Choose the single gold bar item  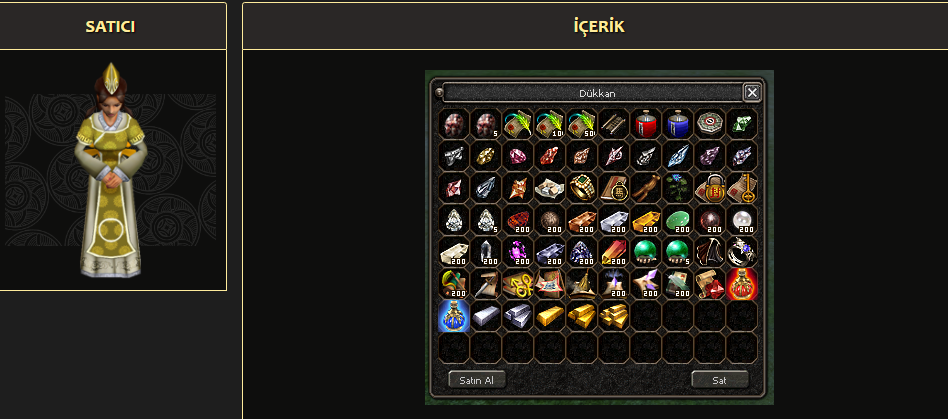pos(550,316)
